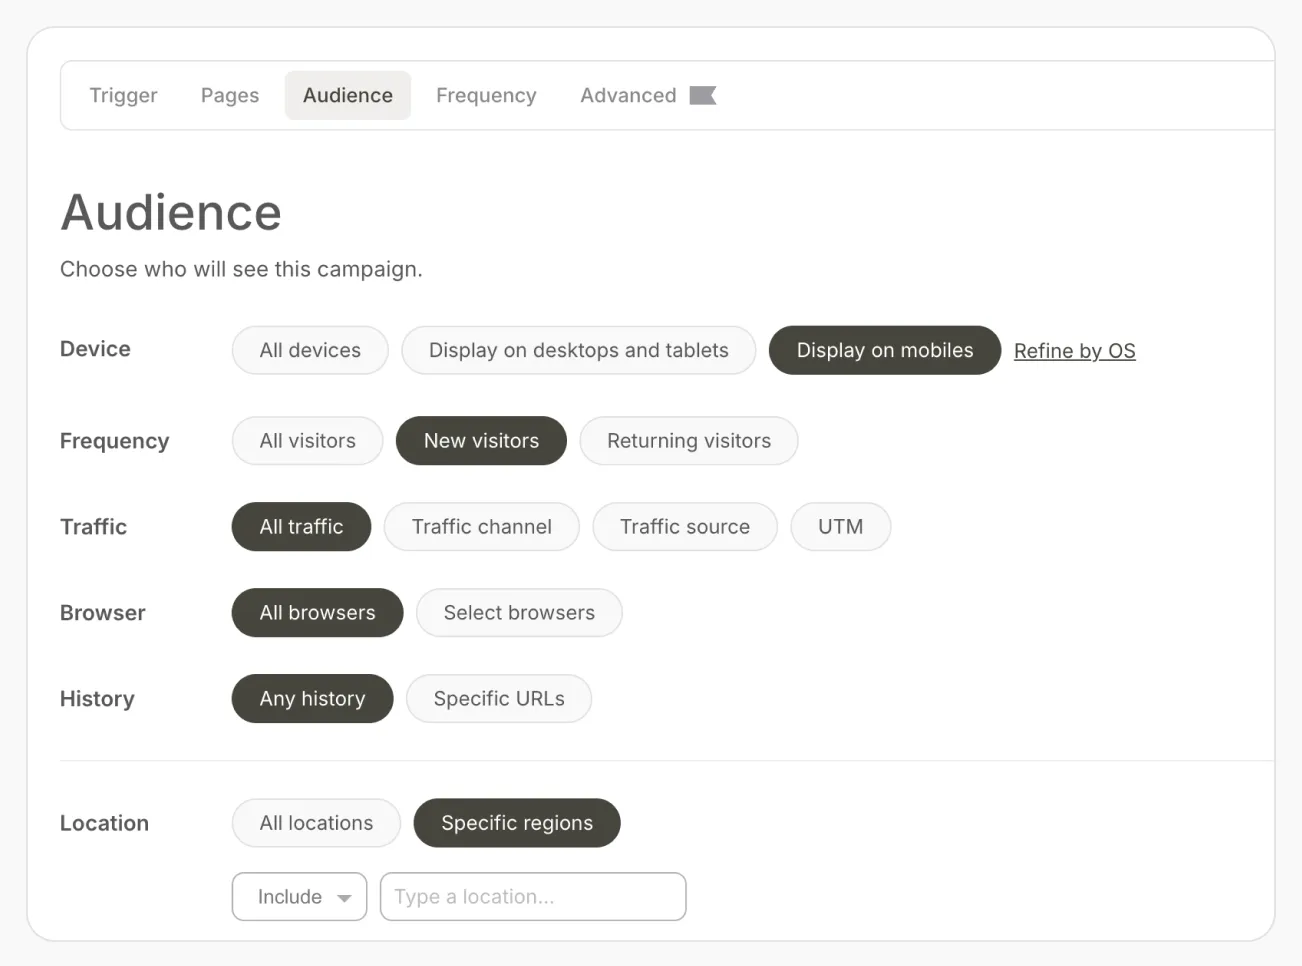Switch Traffic filter to "Traffic channel"
The image size is (1302, 966).
481,526
